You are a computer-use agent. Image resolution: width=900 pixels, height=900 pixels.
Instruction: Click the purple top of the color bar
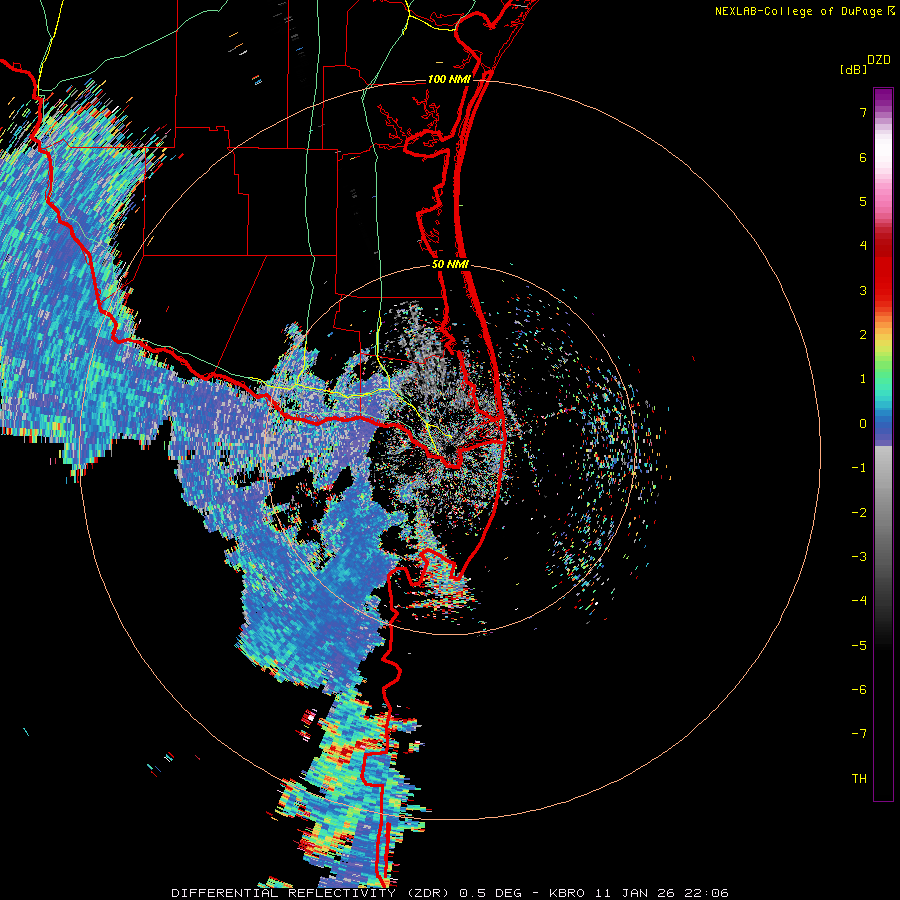(x=883, y=99)
